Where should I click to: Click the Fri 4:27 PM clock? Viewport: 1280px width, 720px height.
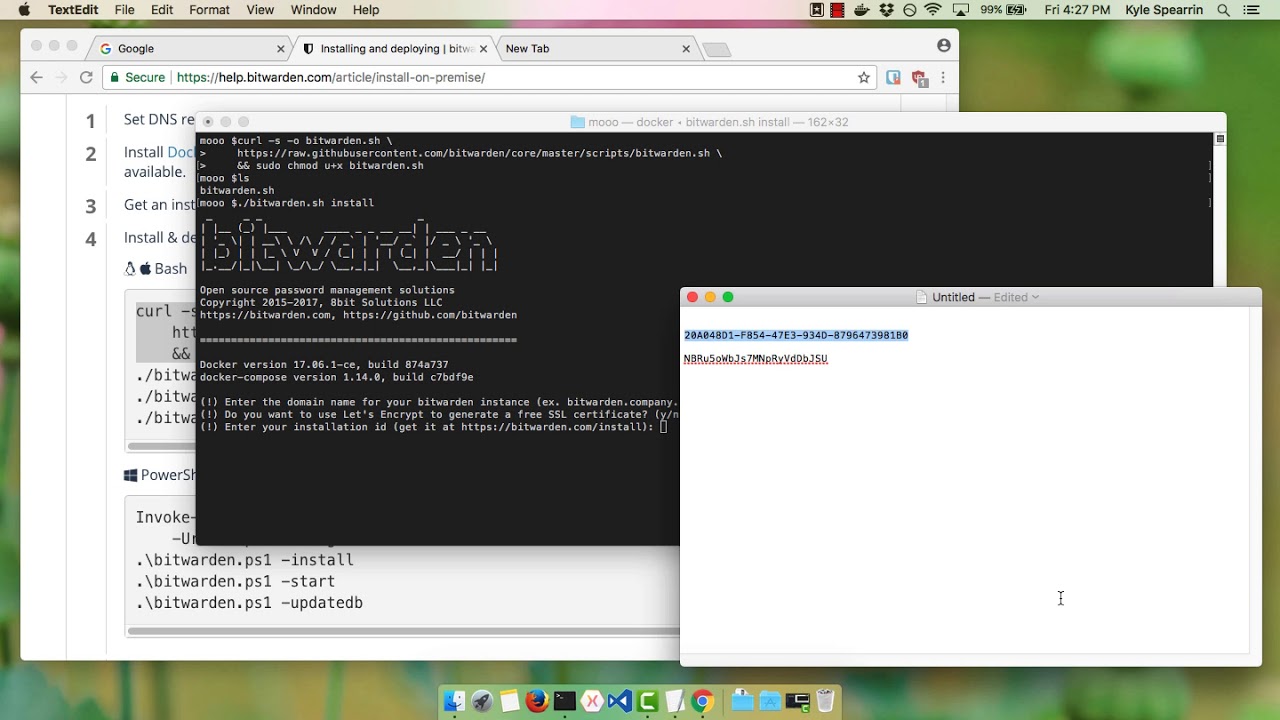[1077, 10]
